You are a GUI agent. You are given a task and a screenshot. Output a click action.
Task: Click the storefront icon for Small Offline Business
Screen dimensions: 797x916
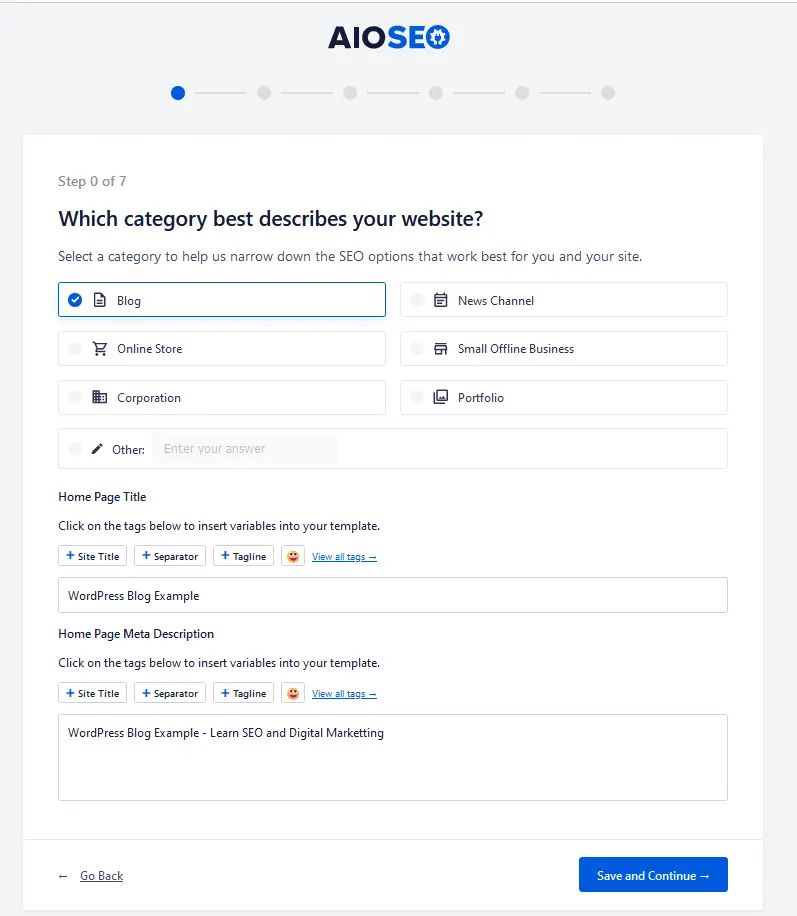pyautogui.click(x=441, y=349)
